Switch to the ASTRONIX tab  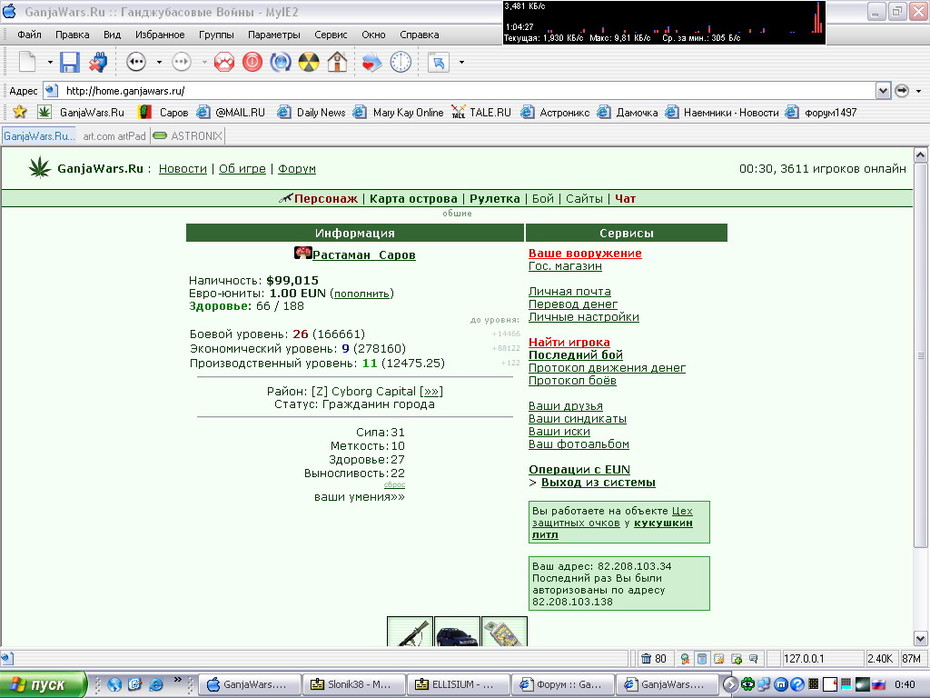point(187,136)
